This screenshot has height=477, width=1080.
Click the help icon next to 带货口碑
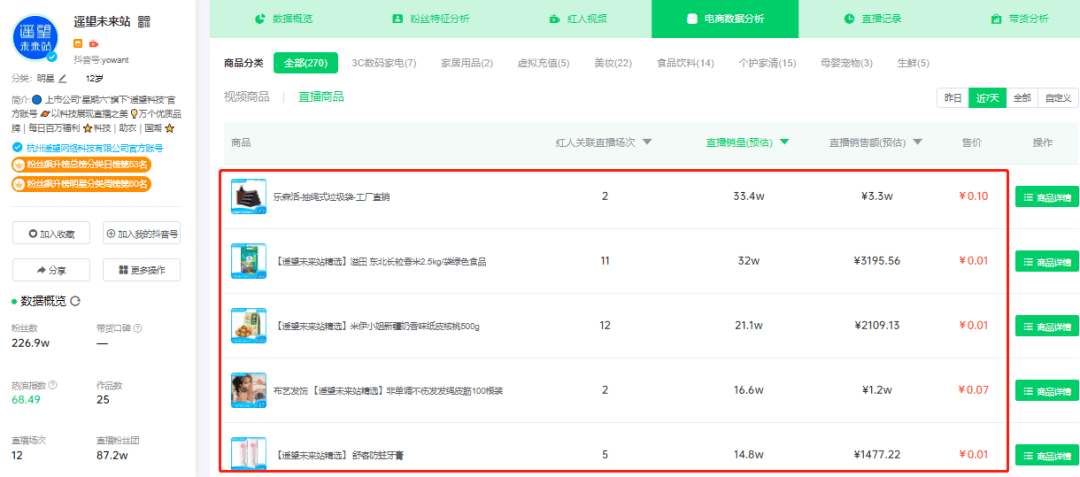(138, 329)
